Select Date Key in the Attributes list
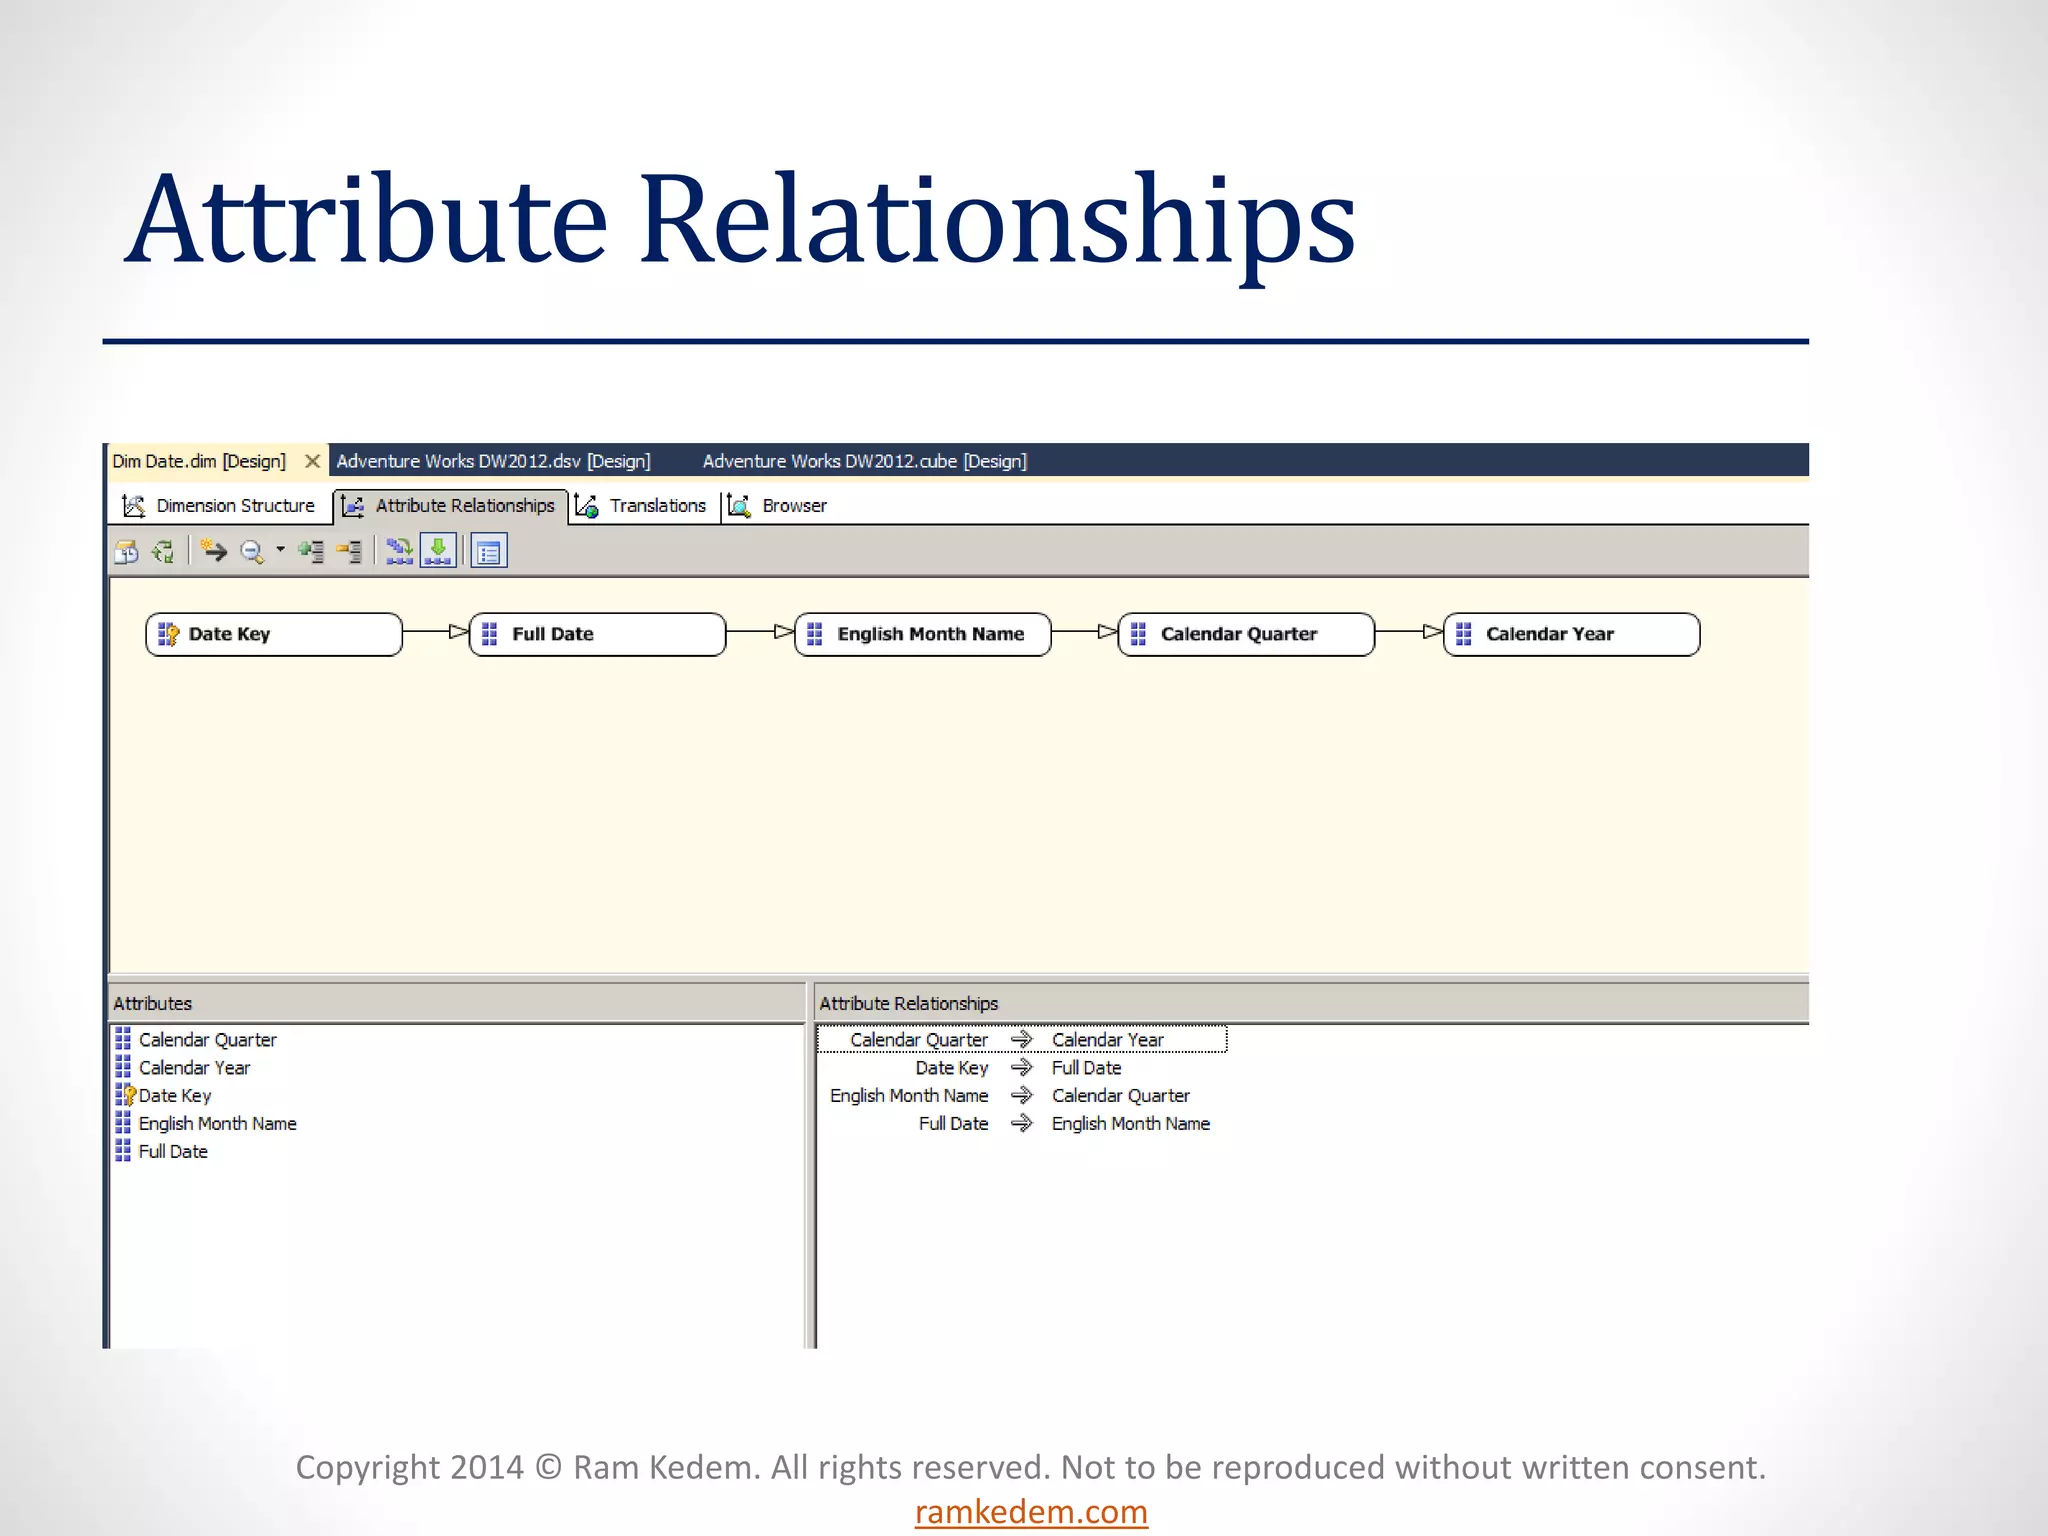Screen dimensions: 2048x1536 175,1096
